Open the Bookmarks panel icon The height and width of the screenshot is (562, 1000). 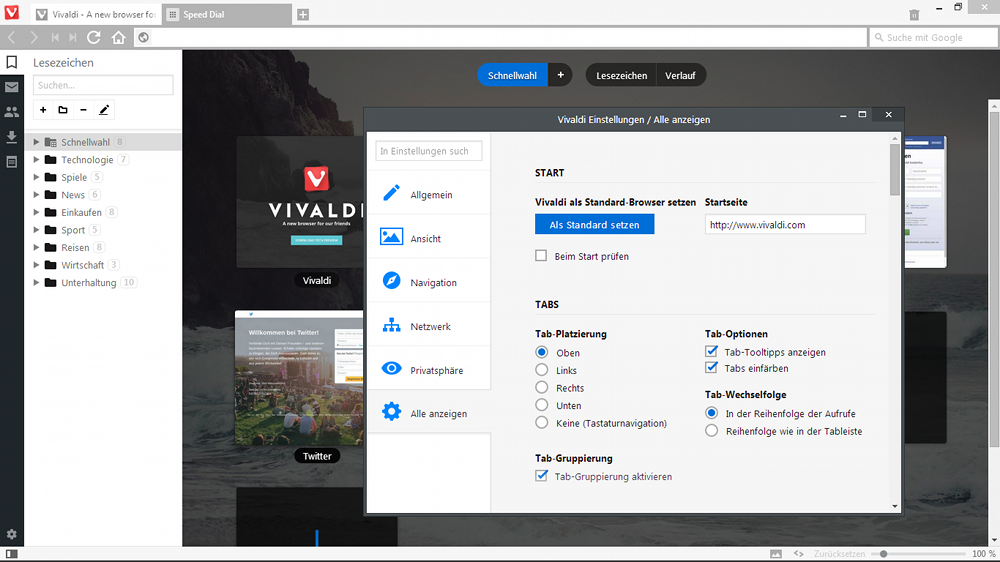click(x=11, y=63)
